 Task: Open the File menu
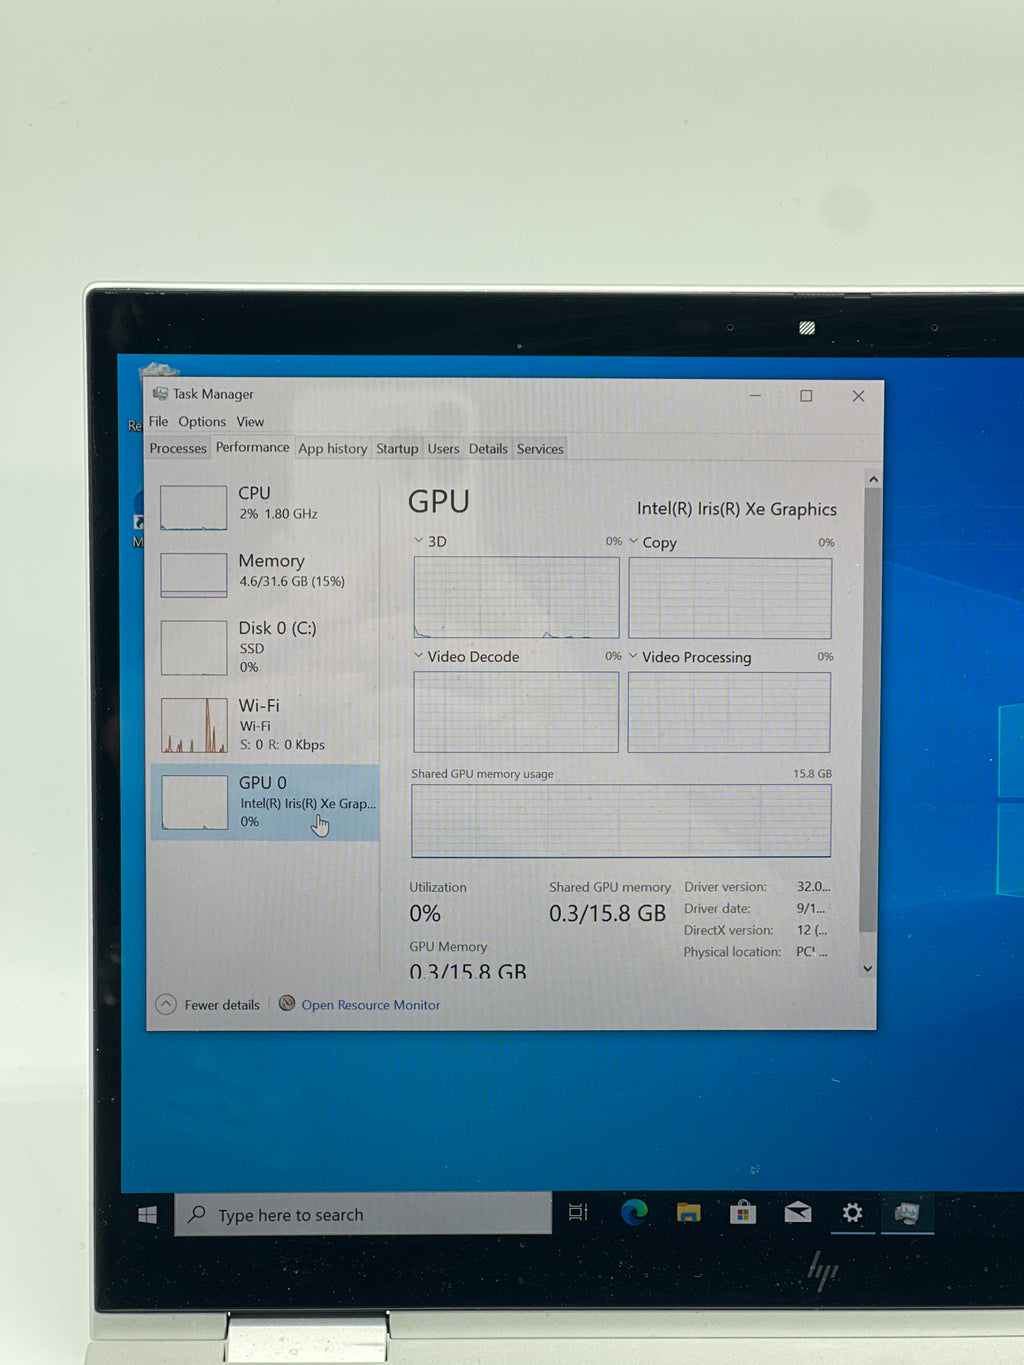coord(158,421)
